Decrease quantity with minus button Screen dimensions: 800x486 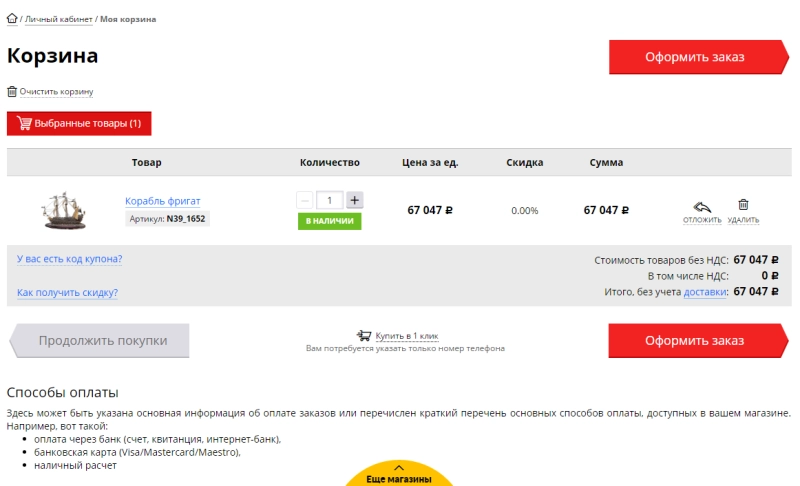305,200
